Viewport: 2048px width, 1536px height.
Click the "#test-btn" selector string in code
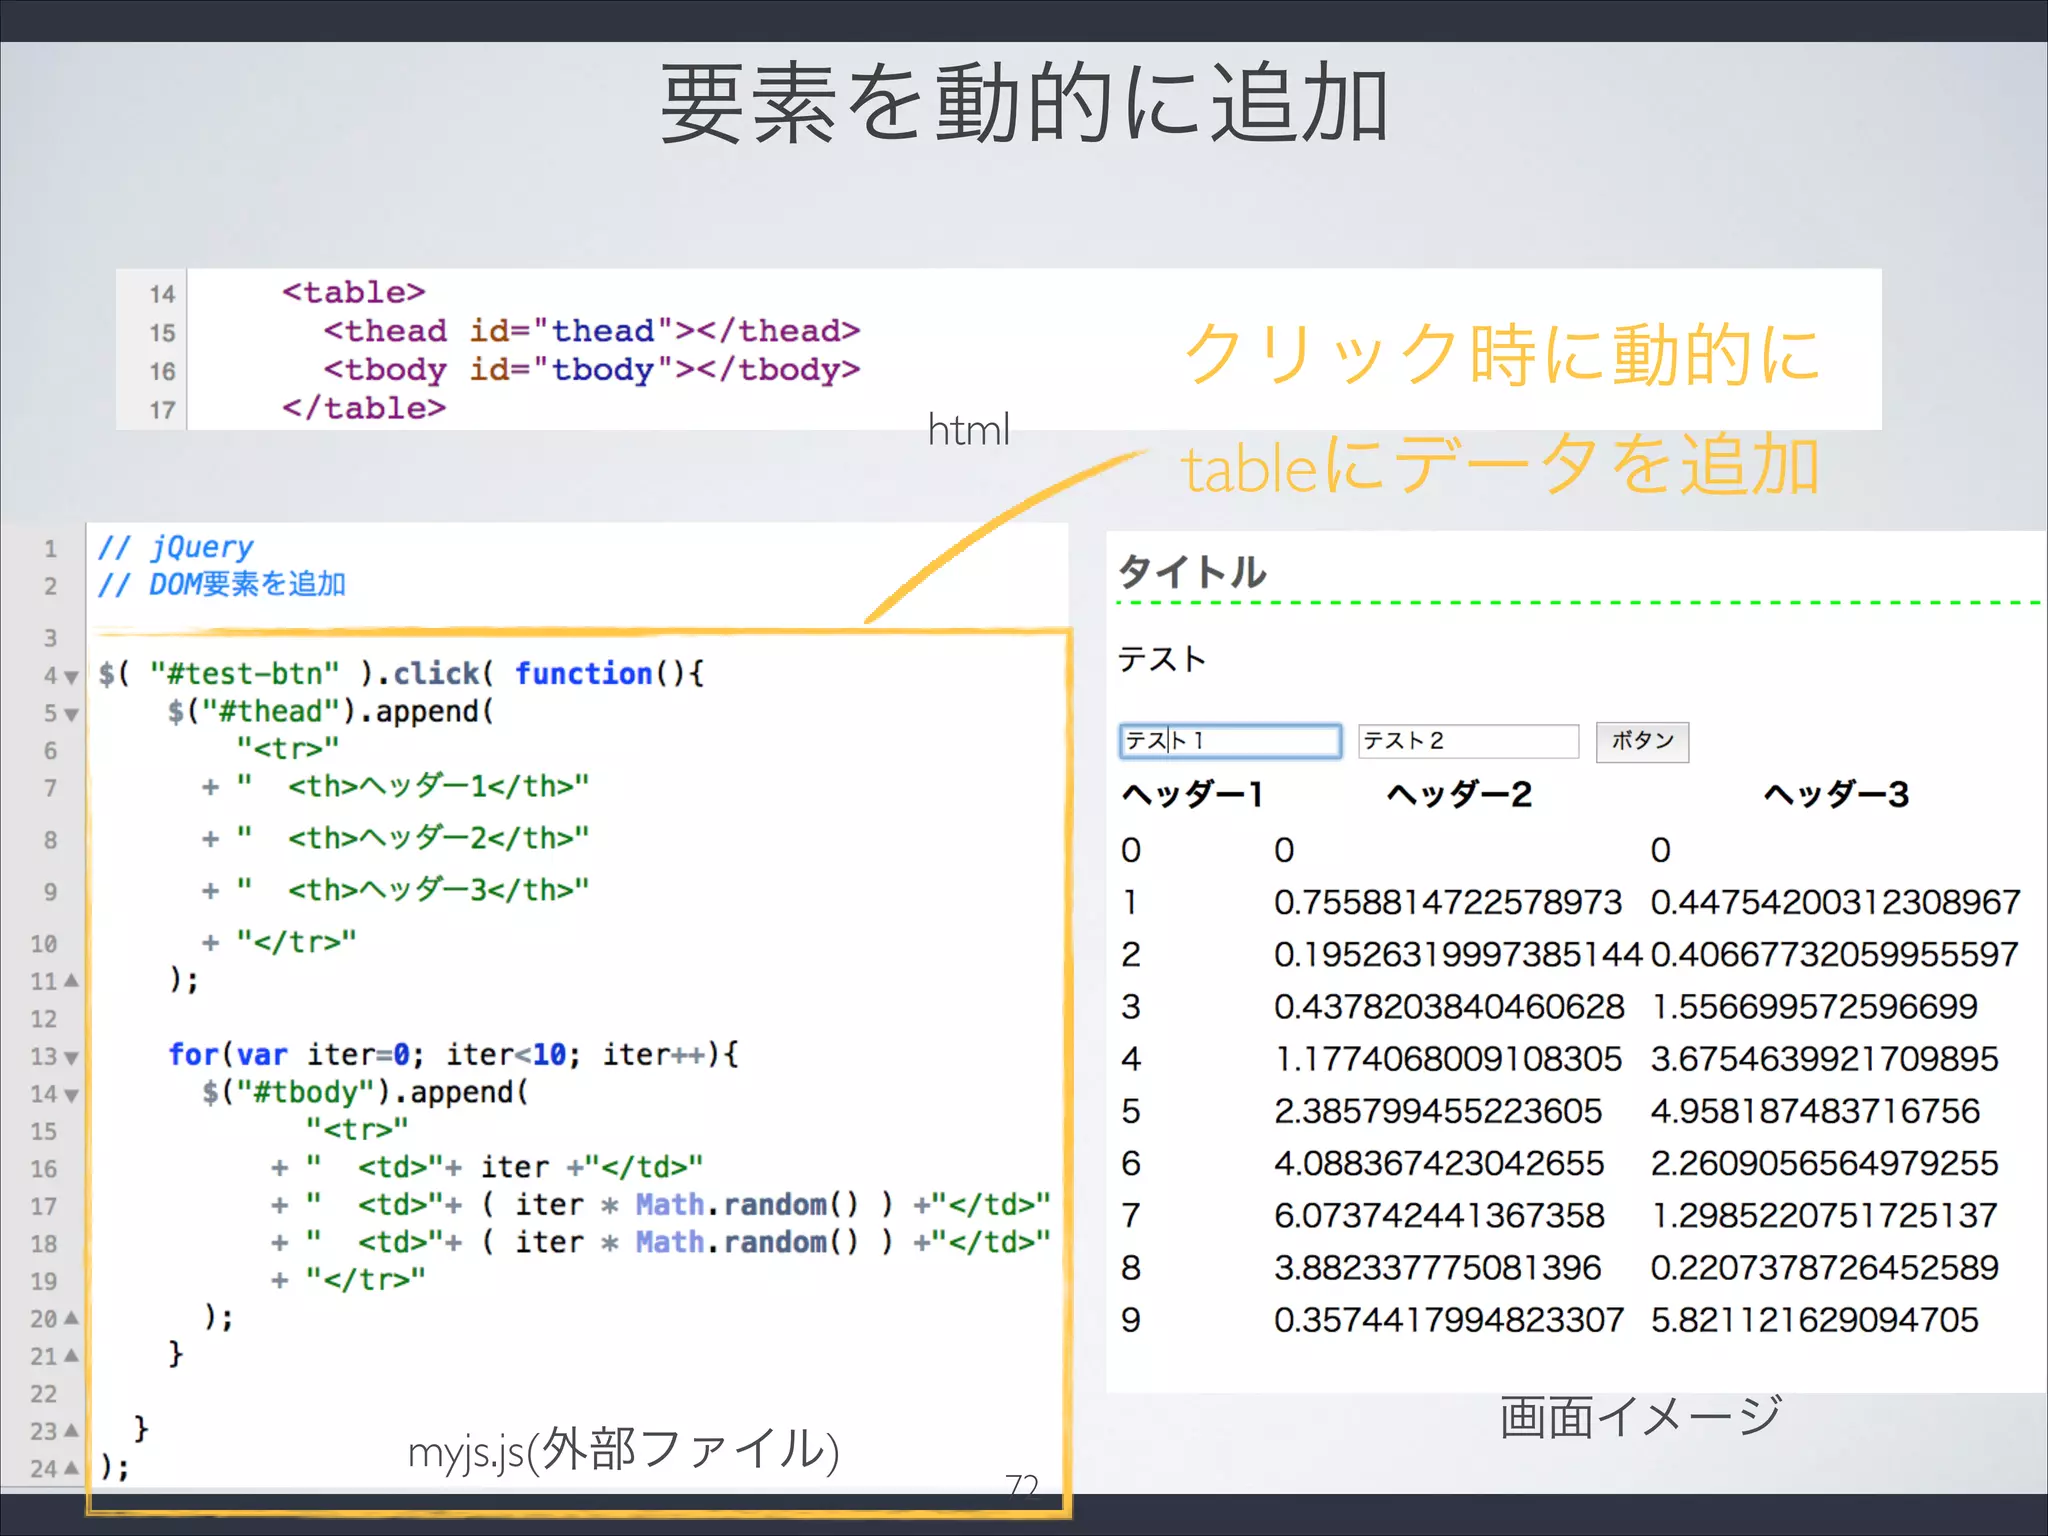click(245, 673)
